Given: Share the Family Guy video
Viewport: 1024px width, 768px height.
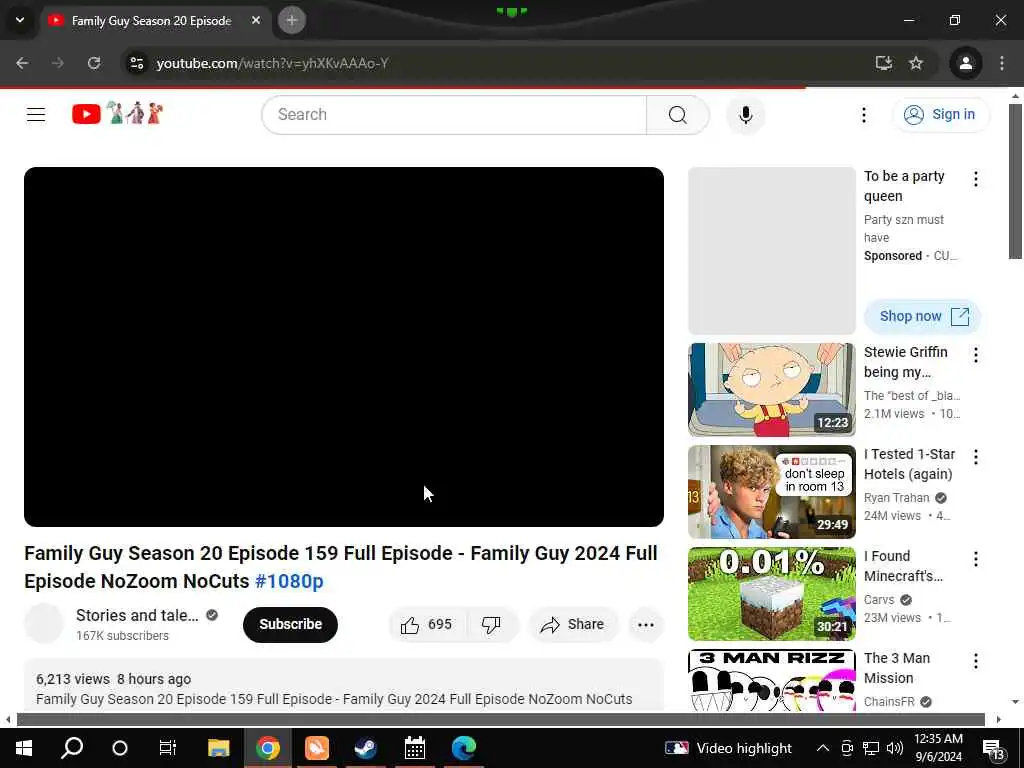Looking at the screenshot, I should point(572,624).
